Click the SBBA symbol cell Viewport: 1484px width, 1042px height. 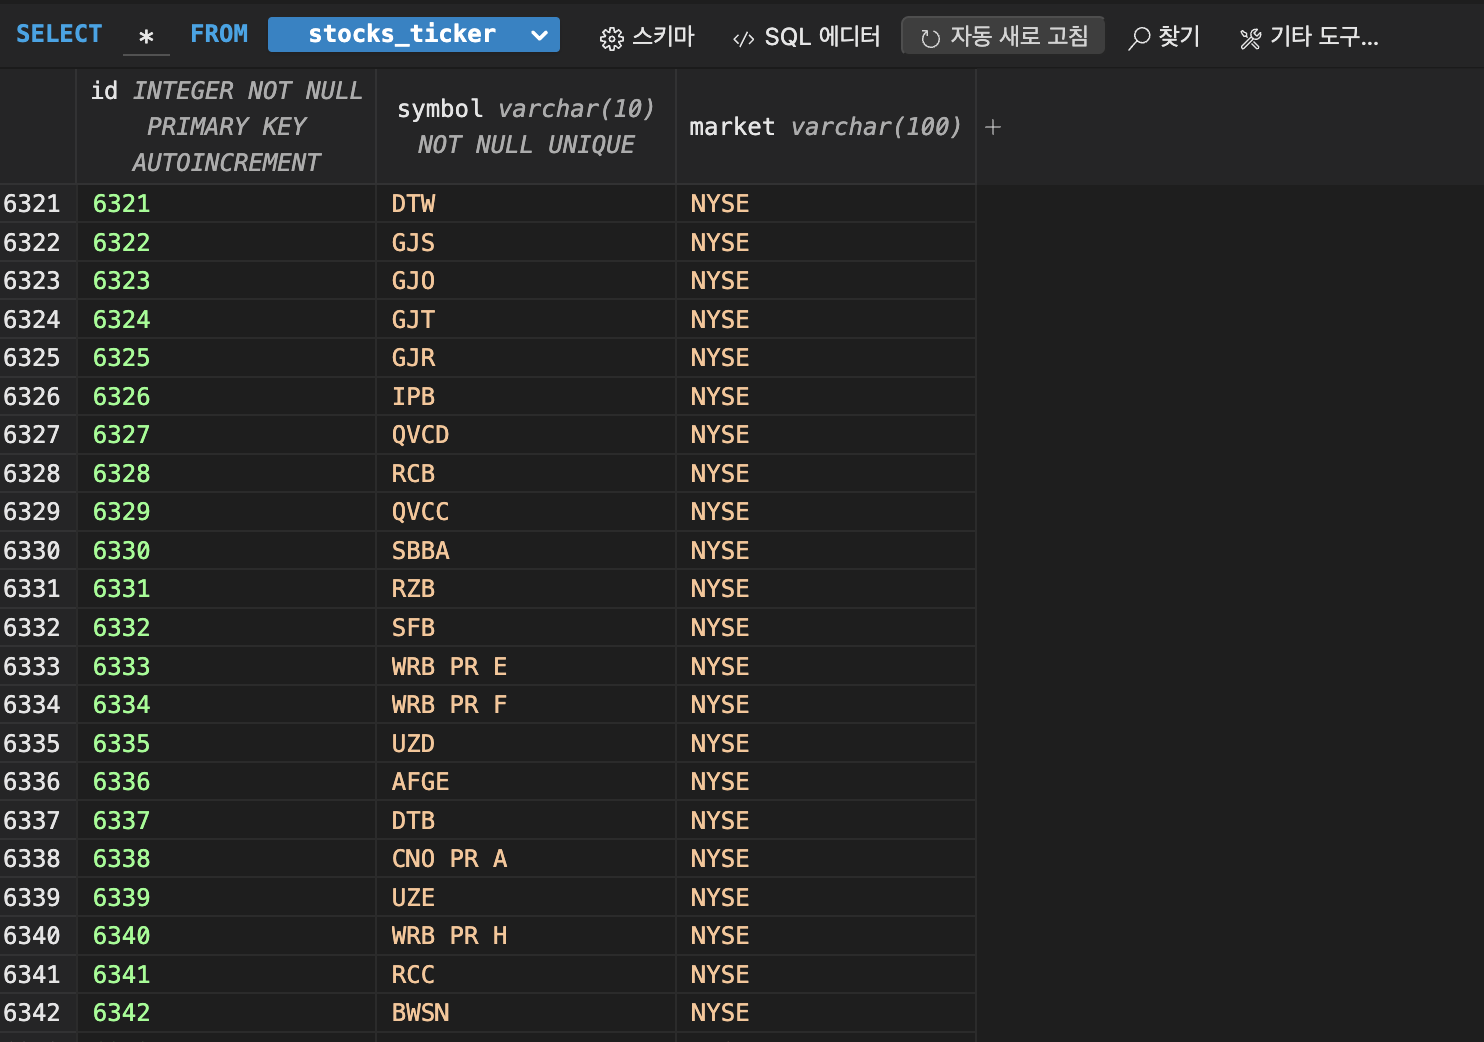pyautogui.click(x=526, y=551)
